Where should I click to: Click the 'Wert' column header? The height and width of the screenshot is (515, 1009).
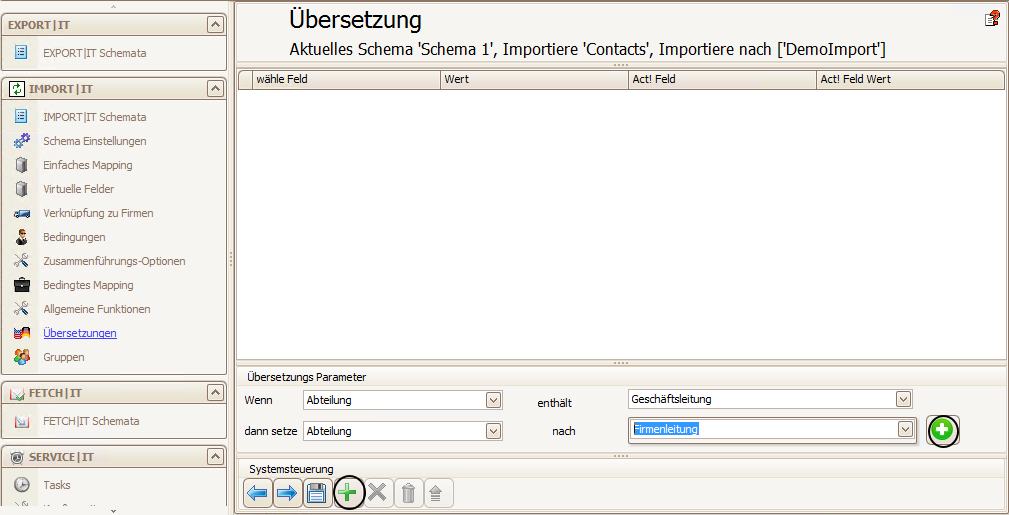click(x=534, y=79)
